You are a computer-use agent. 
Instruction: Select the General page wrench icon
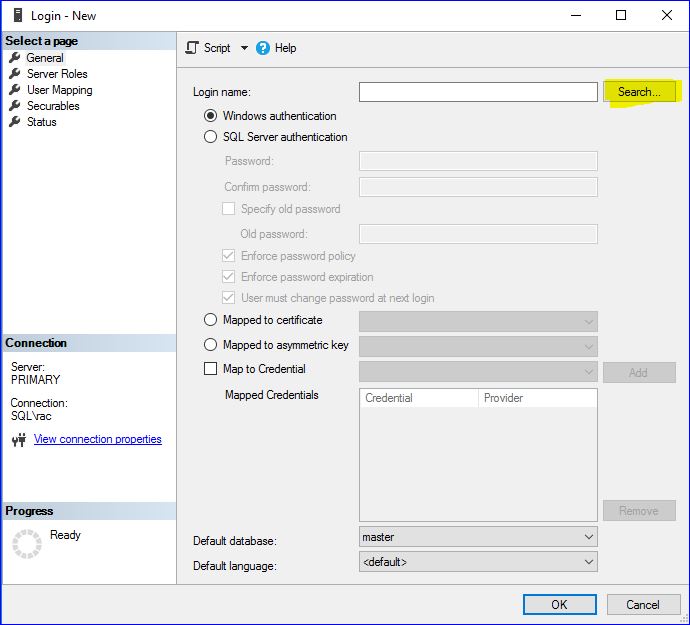[14, 58]
